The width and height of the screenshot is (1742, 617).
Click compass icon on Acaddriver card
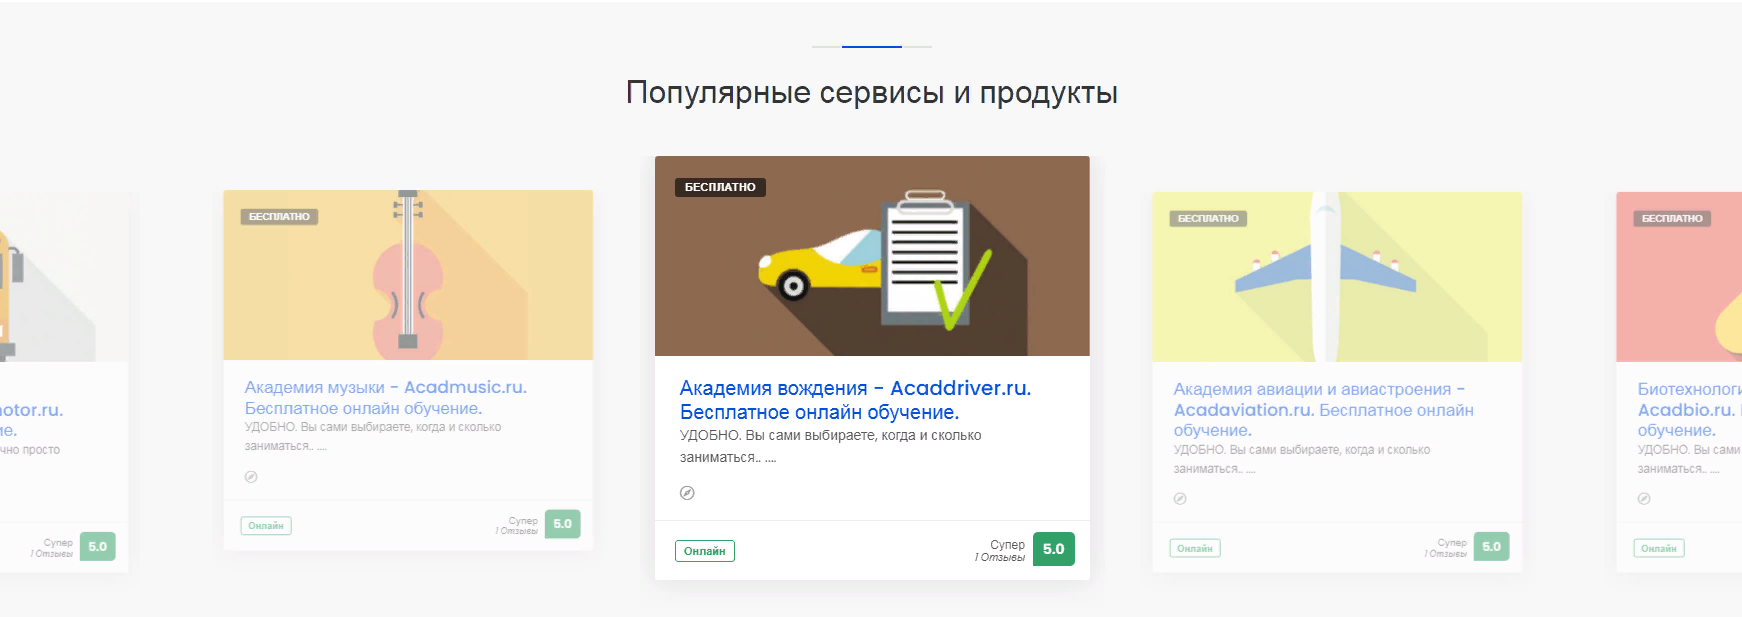click(687, 493)
